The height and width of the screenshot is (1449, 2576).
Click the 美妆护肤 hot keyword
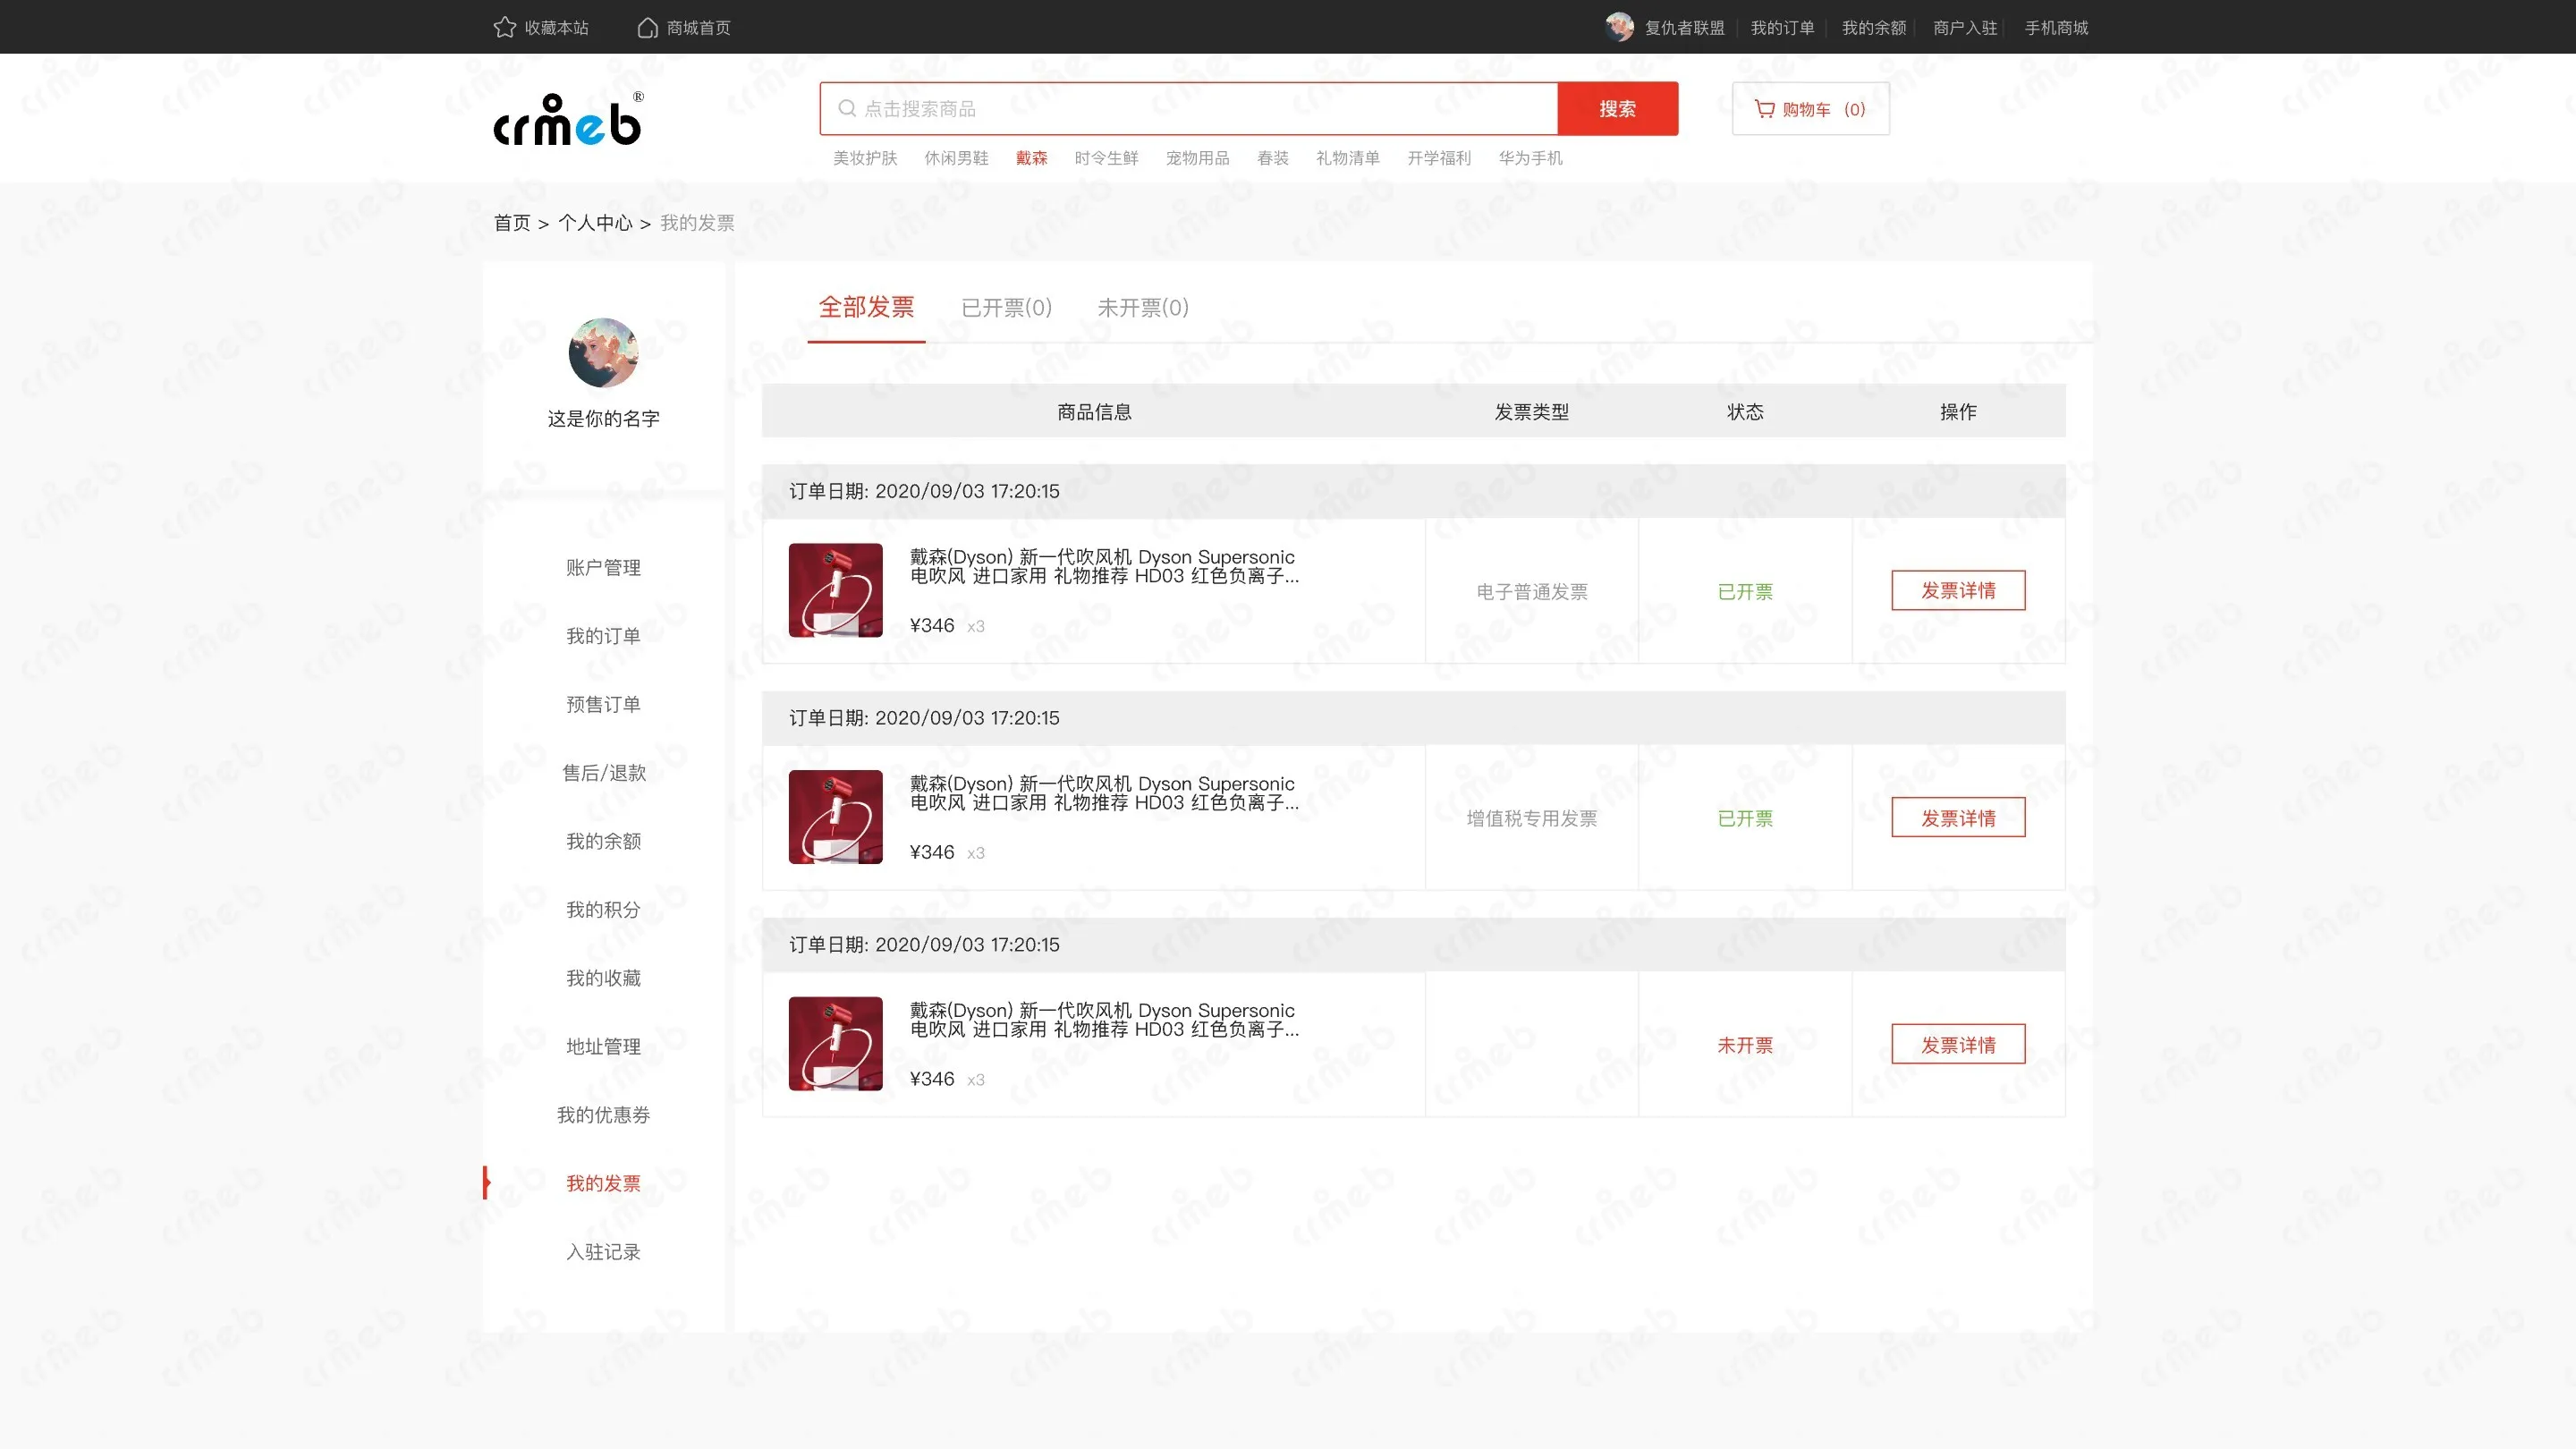[865, 158]
